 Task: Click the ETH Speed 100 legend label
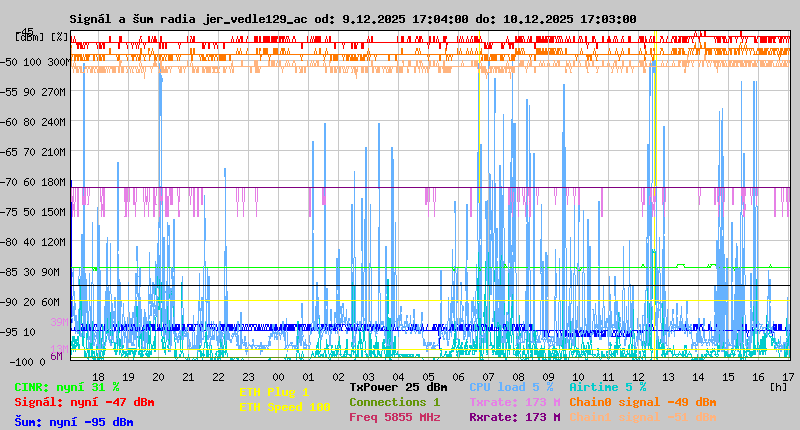pyautogui.click(x=284, y=407)
